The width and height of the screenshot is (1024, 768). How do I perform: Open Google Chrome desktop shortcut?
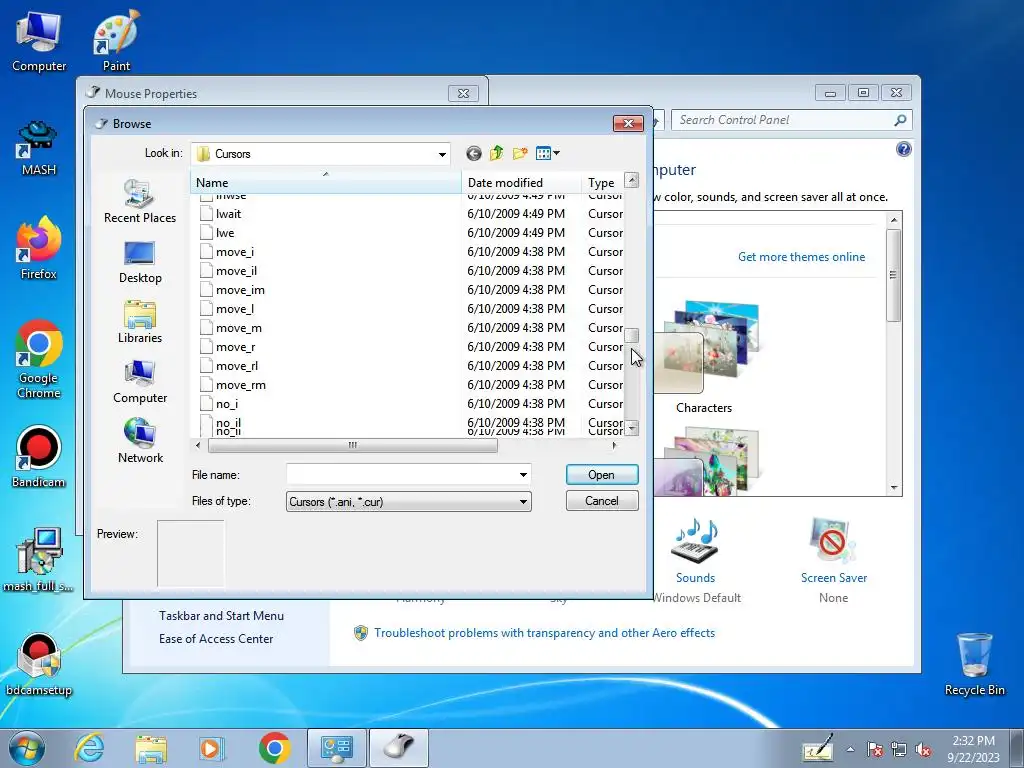39,359
